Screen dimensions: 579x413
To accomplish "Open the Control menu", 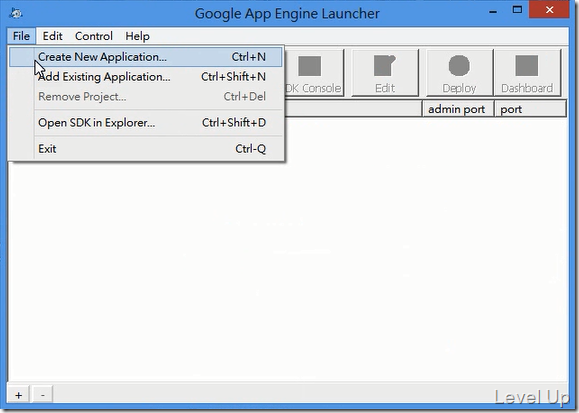I will (x=94, y=36).
